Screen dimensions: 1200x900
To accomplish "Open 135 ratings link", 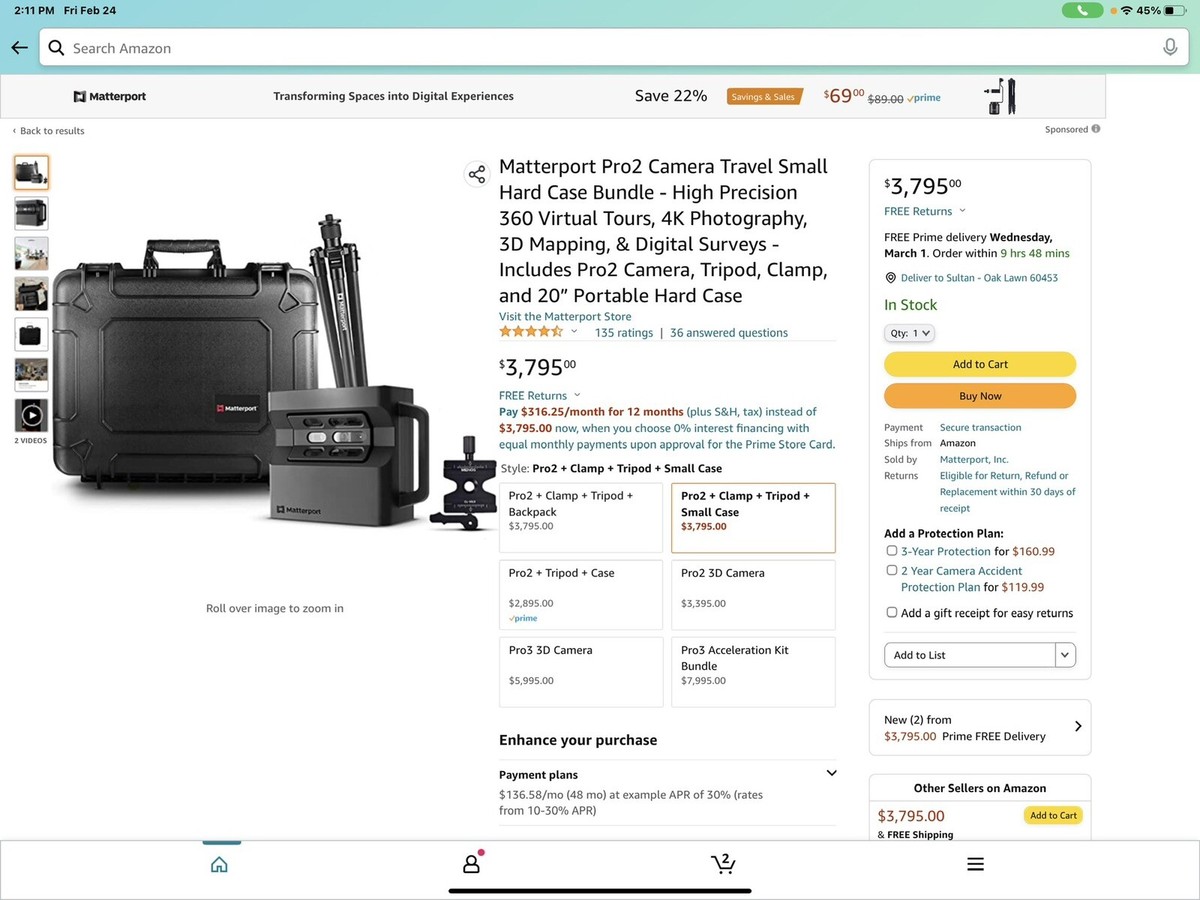I will (624, 333).
